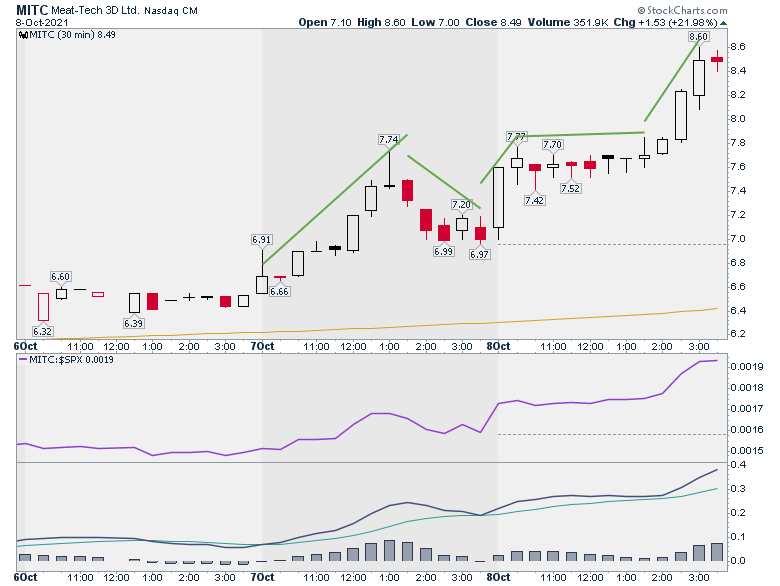The width and height of the screenshot is (780, 586).
Task: Select the 6.39 price callout label
Action: coord(133,323)
